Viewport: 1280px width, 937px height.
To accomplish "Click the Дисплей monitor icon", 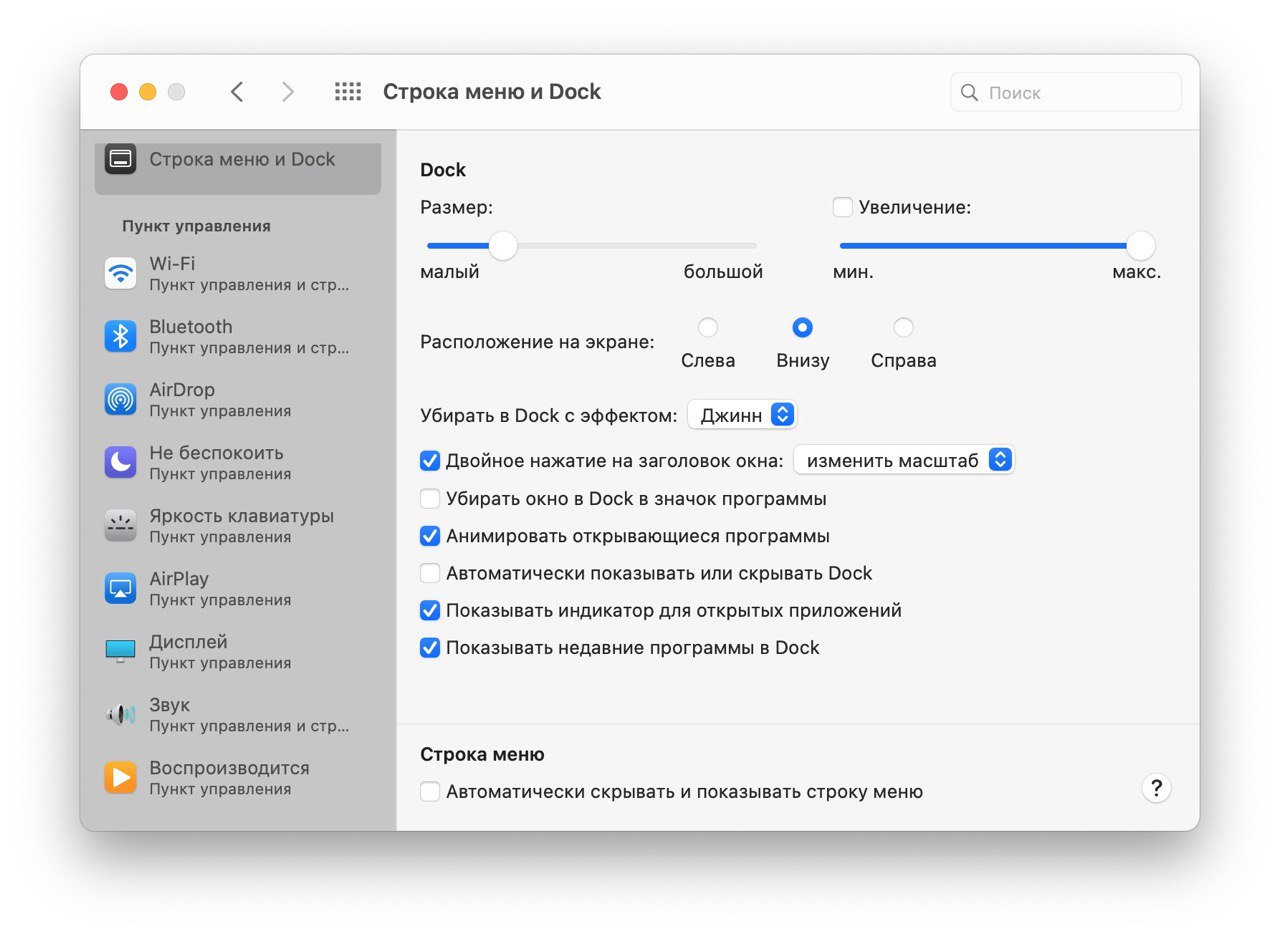I will (x=120, y=651).
